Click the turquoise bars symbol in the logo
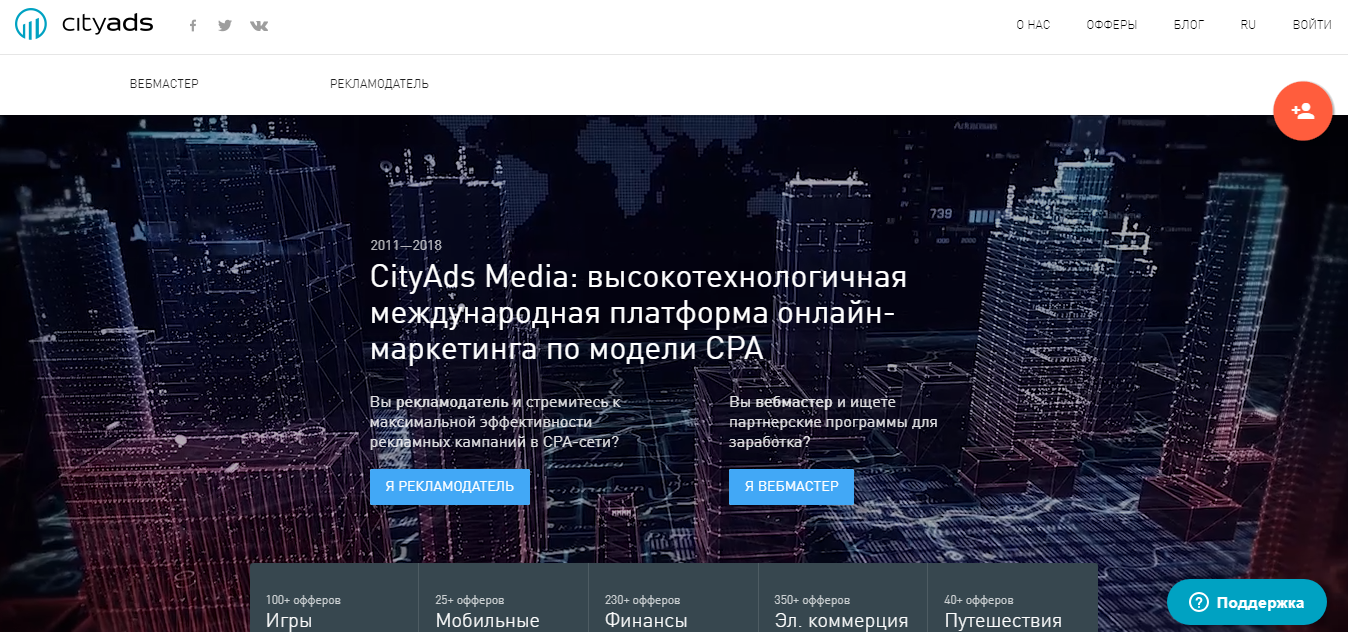The image size is (1348, 632). 33,23
